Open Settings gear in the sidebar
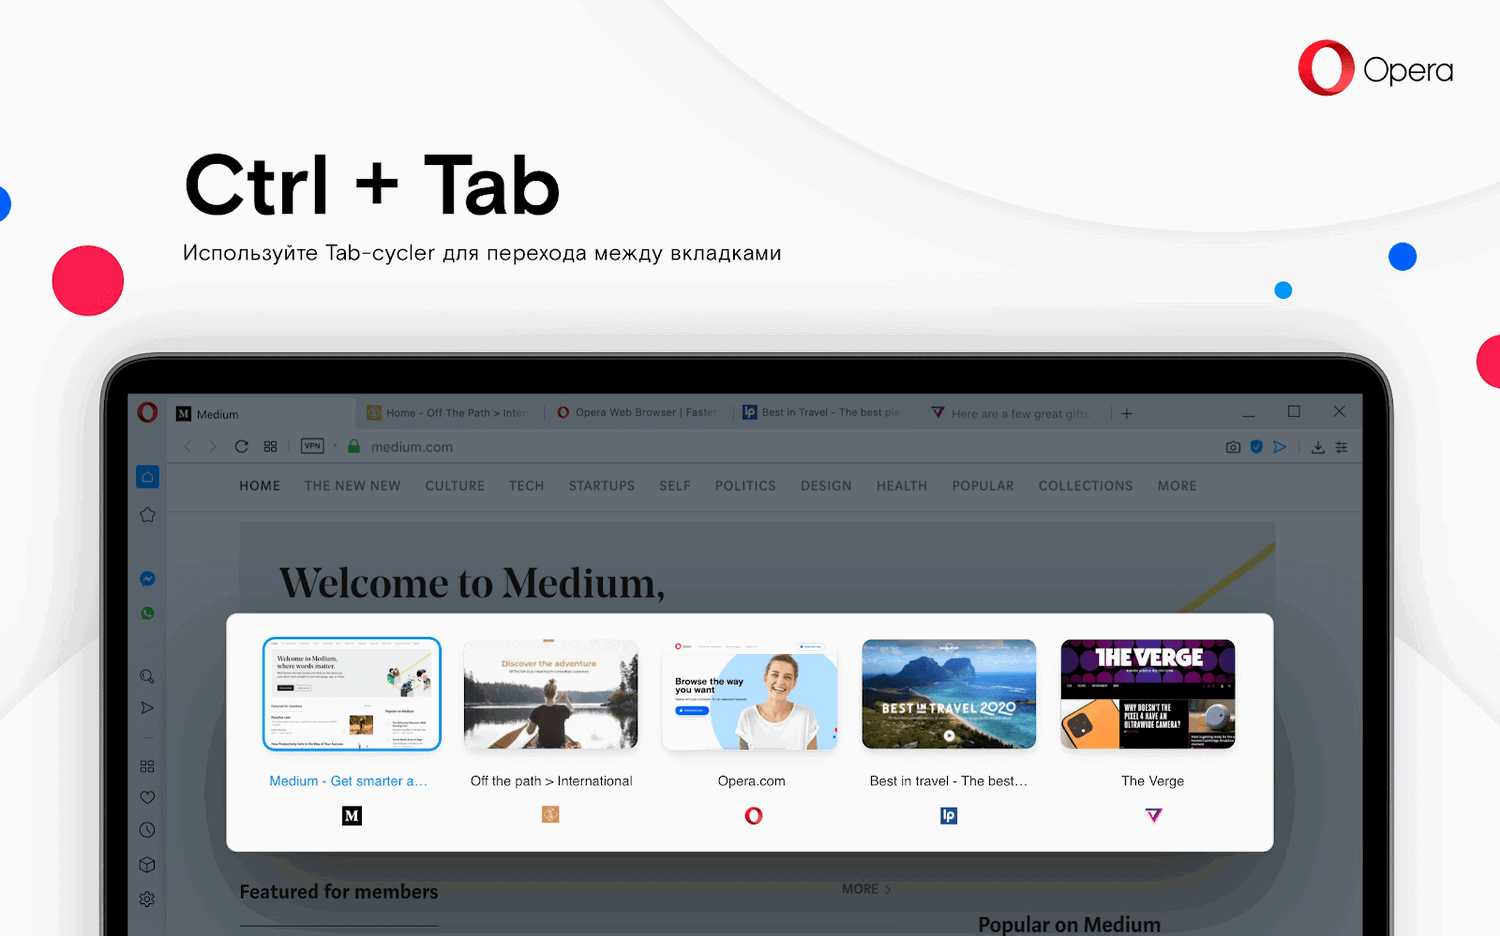This screenshot has width=1500, height=936. click(x=147, y=899)
